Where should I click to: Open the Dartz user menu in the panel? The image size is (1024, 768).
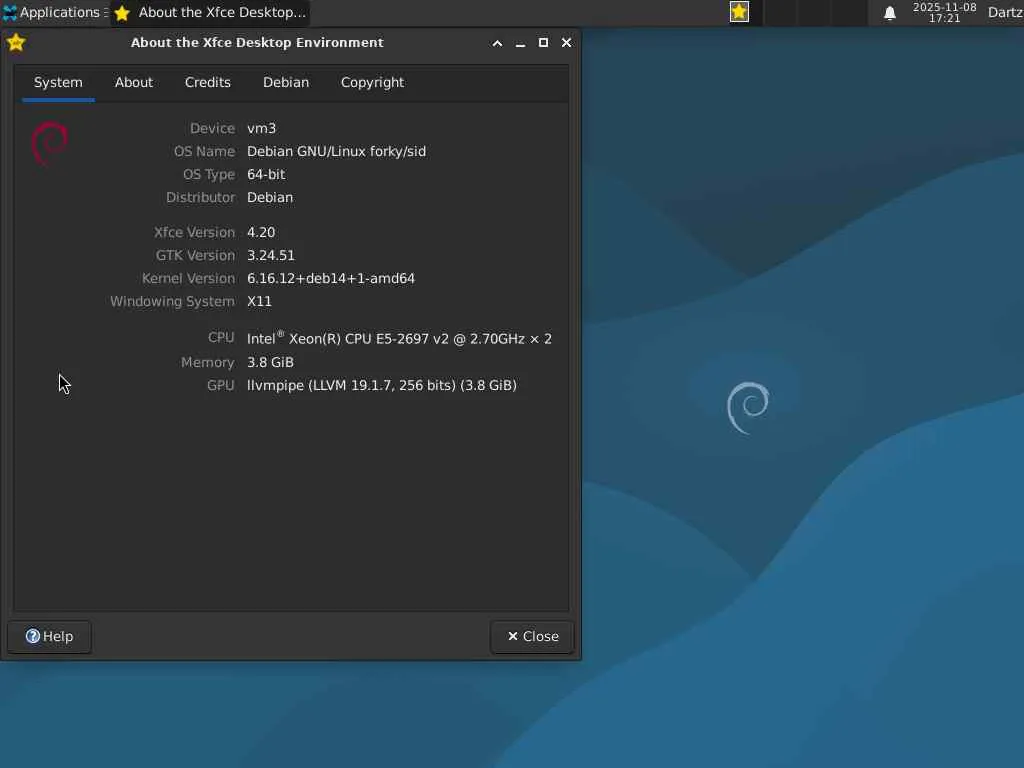pyautogui.click(x=1005, y=12)
